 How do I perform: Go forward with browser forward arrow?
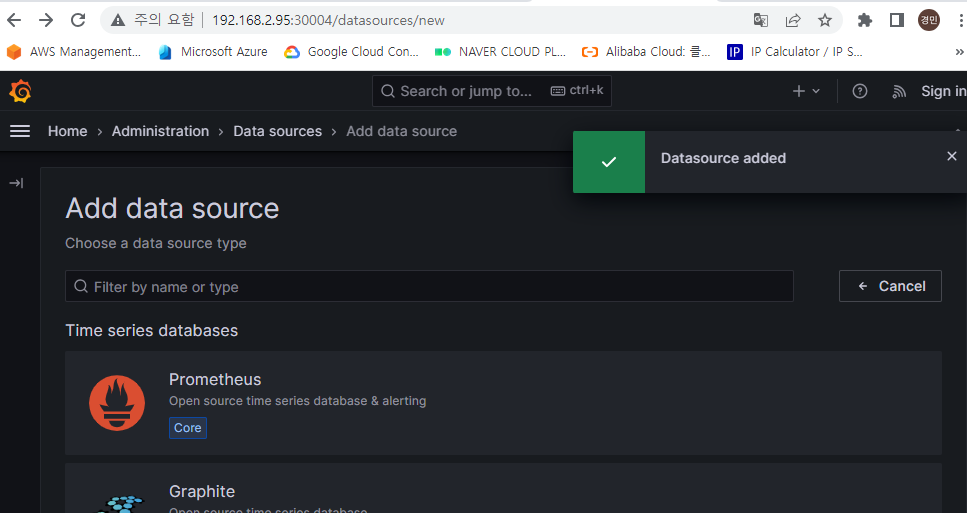(x=46, y=20)
